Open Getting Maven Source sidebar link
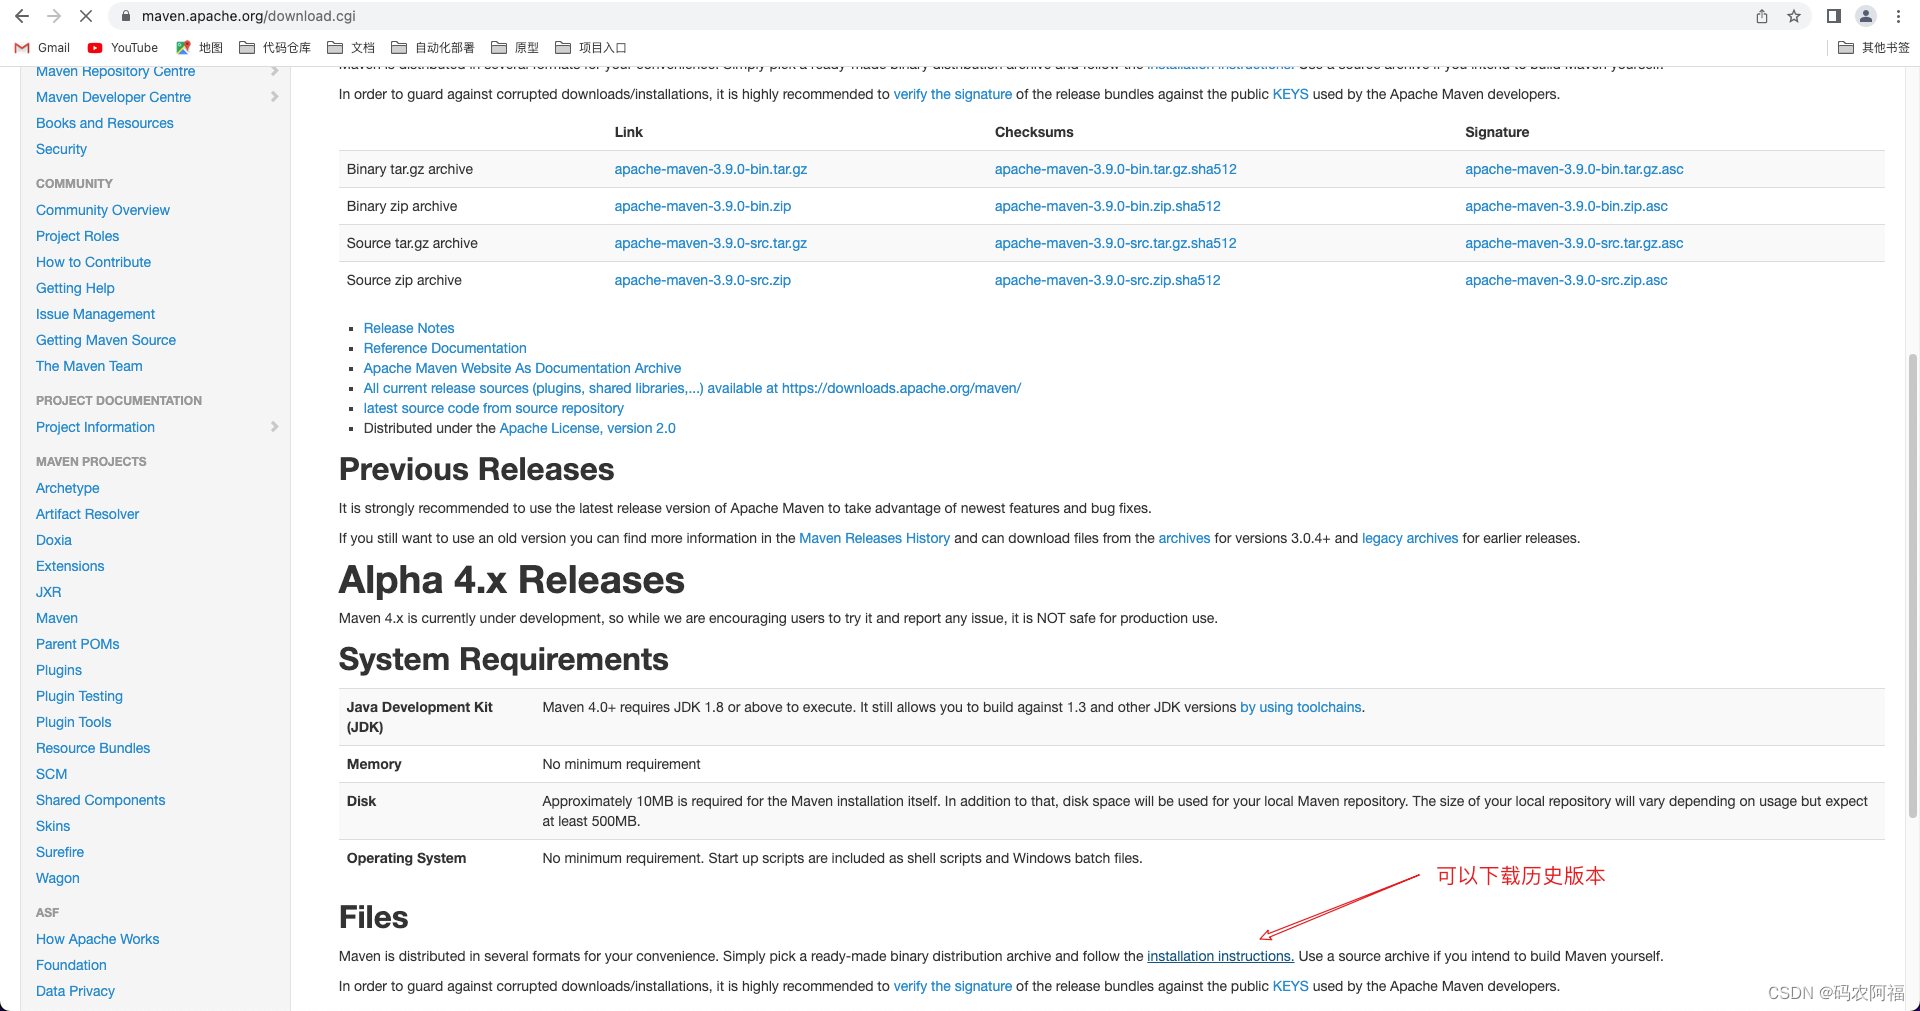Screen dimensions: 1920x1011 pos(106,340)
